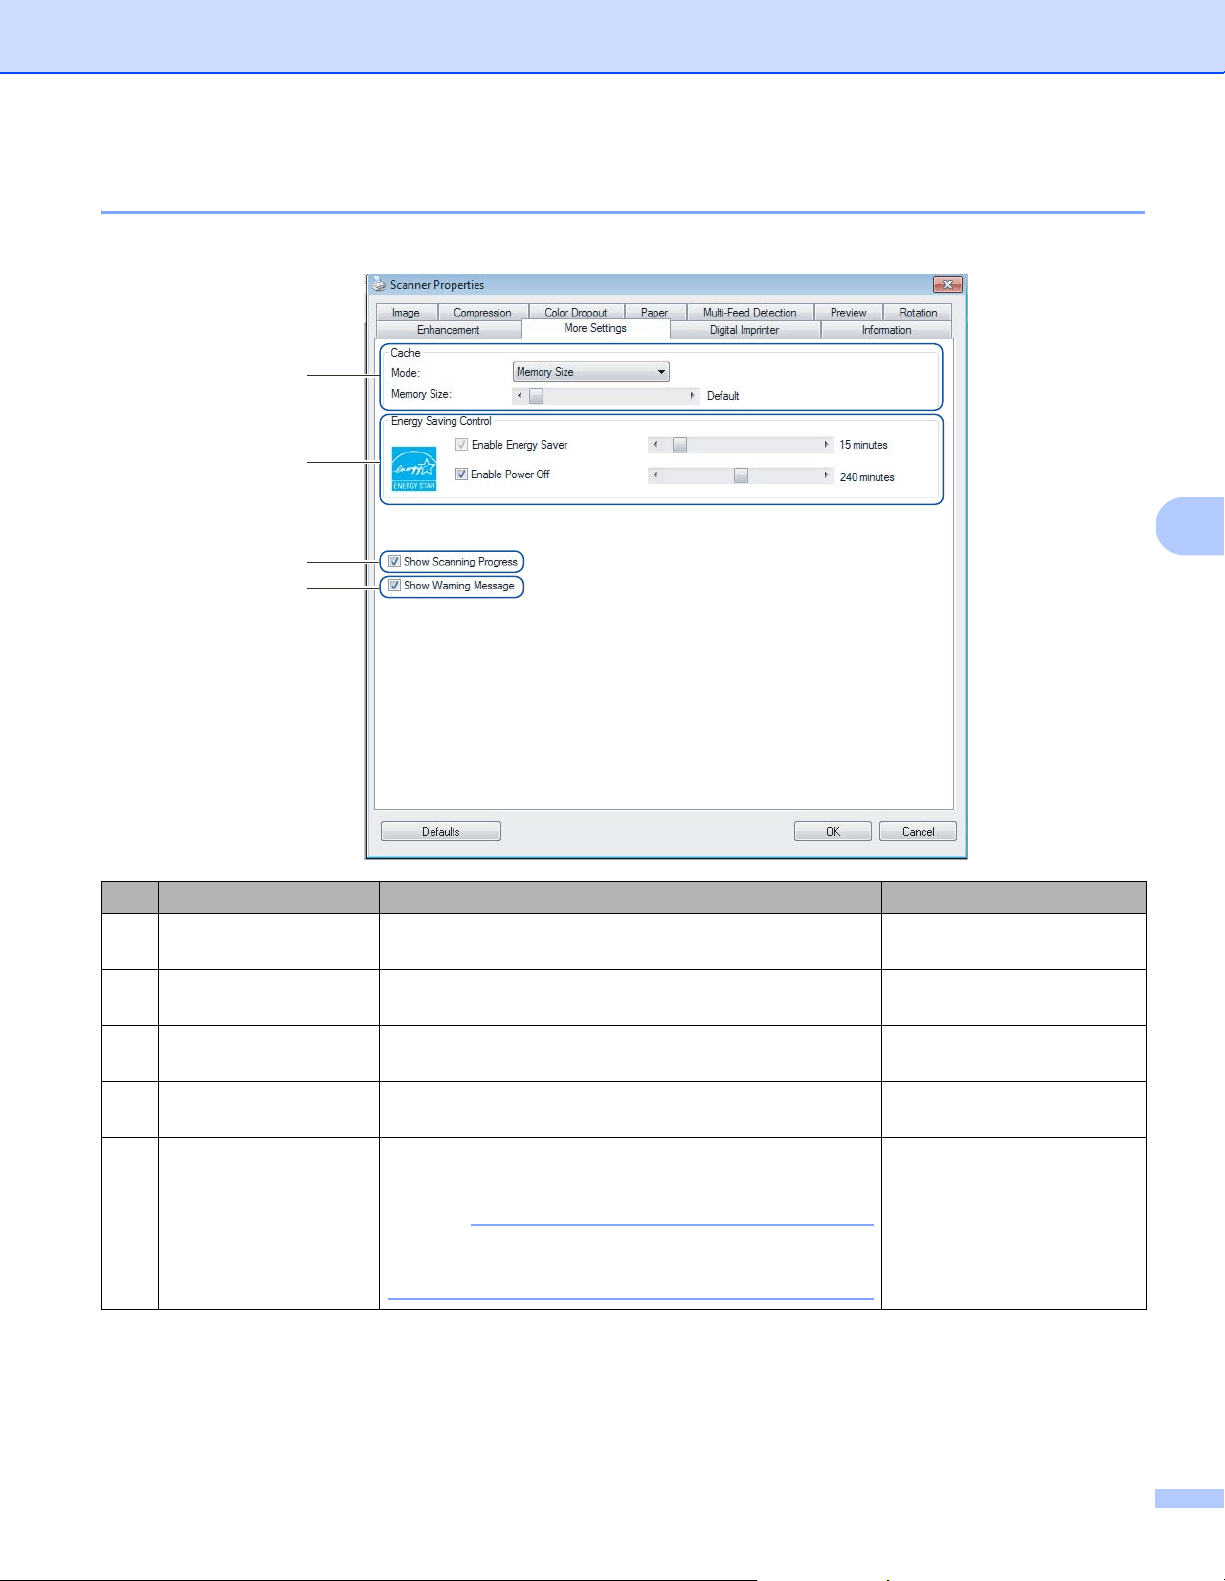Open the Compression tab
Viewport: 1225px width, 1581px height.
[x=482, y=313]
